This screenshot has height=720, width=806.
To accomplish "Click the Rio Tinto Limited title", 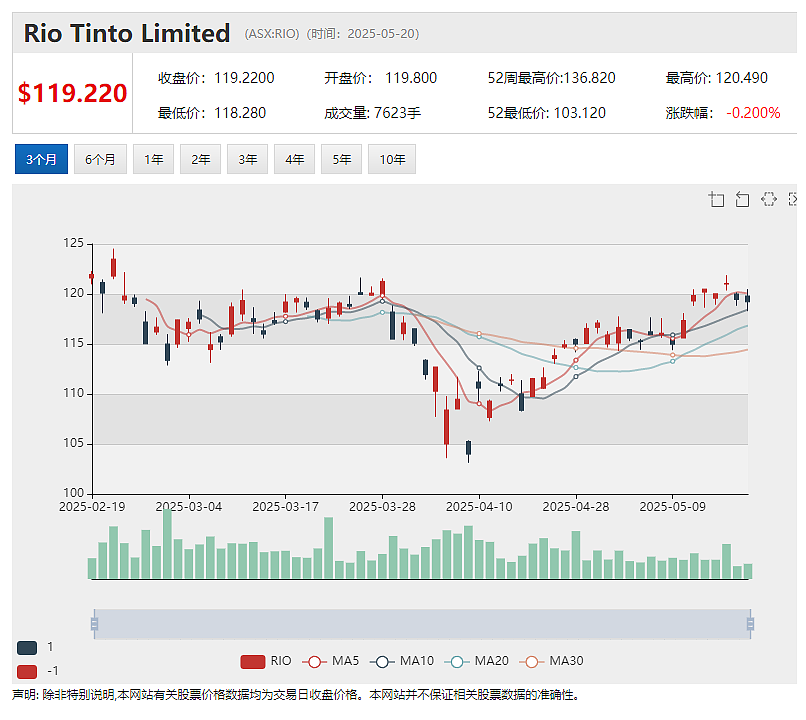I will (126, 33).
